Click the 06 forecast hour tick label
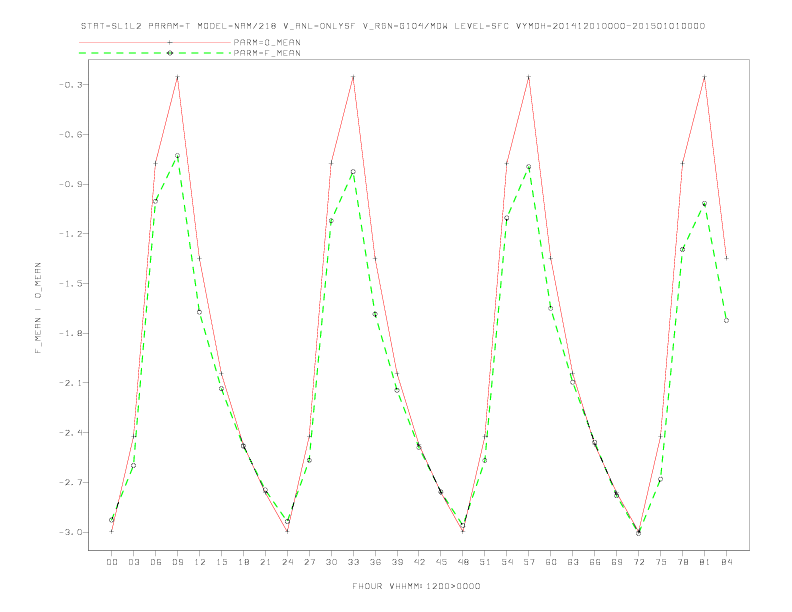Image resolution: width=792 pixels, height=612 pixels. click(x=156, y=562)
